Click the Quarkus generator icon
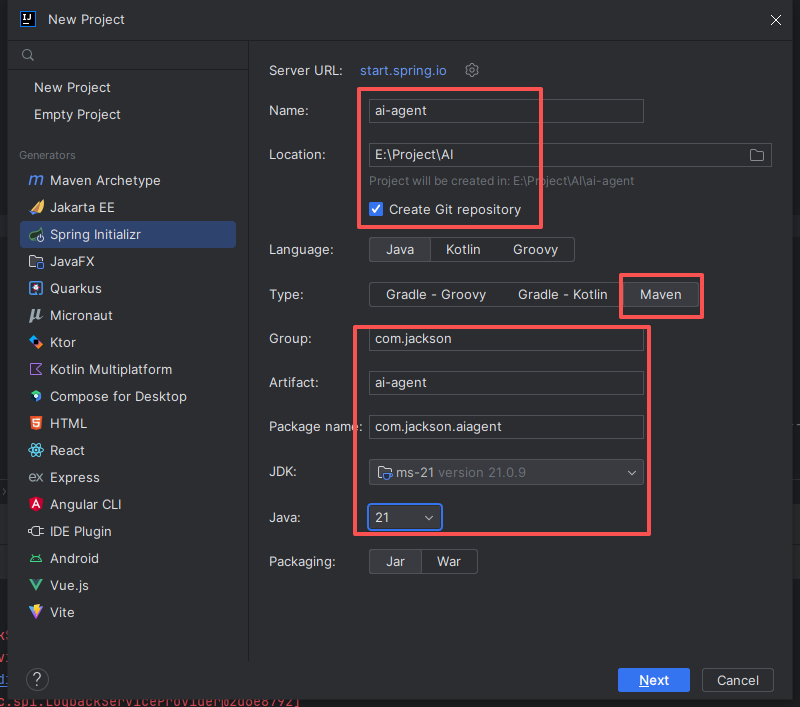This screenshot has height=707, width=800. click(36, 289)
